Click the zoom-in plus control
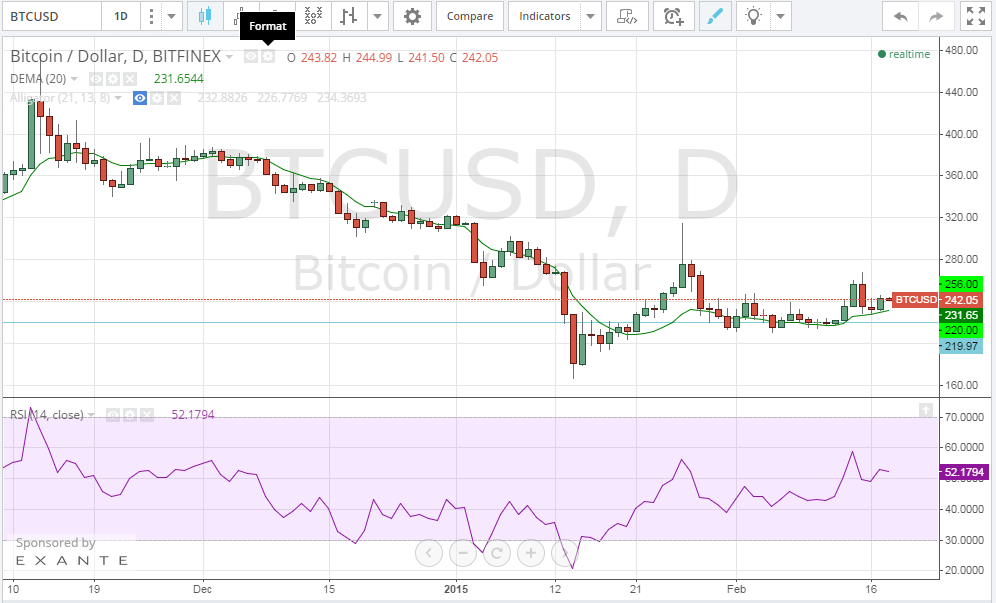 [531, 552]
